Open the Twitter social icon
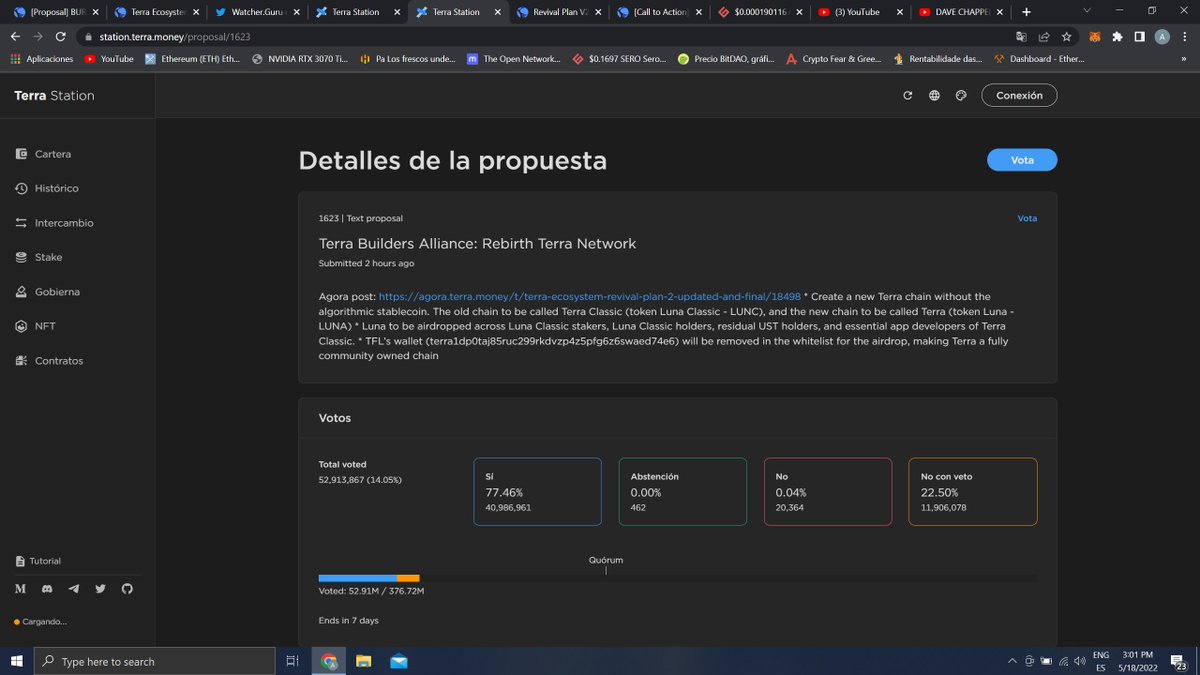Image resolution: width=1200 pixels, height=675 pixels. point(100,589)
